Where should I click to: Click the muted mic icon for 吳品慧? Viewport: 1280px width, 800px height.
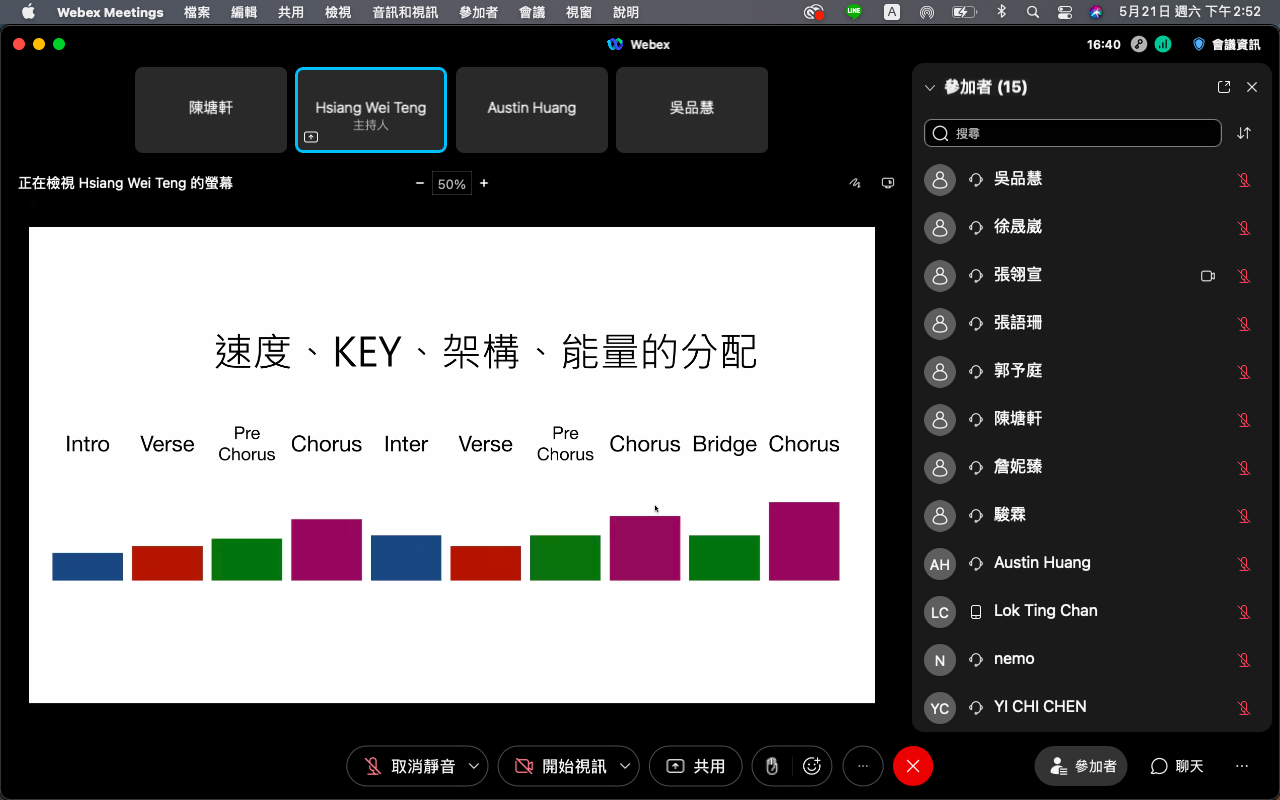(1244, 179)
